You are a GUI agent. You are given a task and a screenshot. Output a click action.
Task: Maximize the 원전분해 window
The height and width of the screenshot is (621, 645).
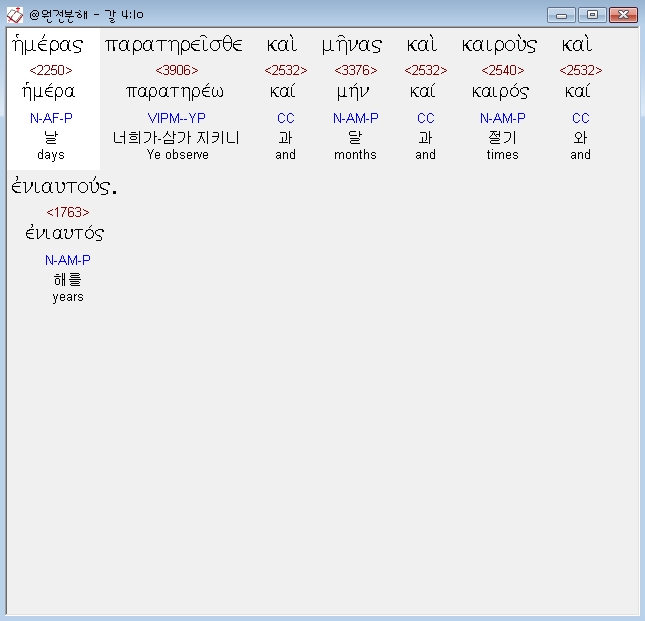pyautogui.click(x=592, y=15)
